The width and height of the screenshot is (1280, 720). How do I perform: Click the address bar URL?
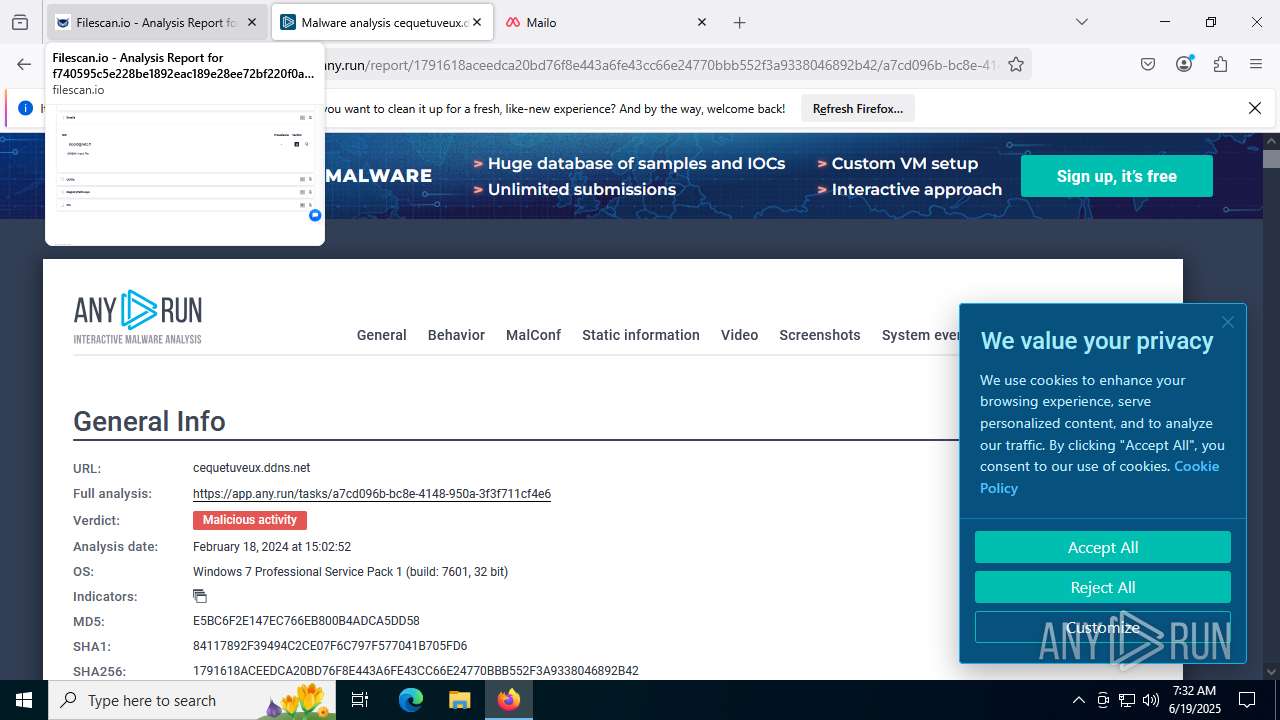coord(660,65)
